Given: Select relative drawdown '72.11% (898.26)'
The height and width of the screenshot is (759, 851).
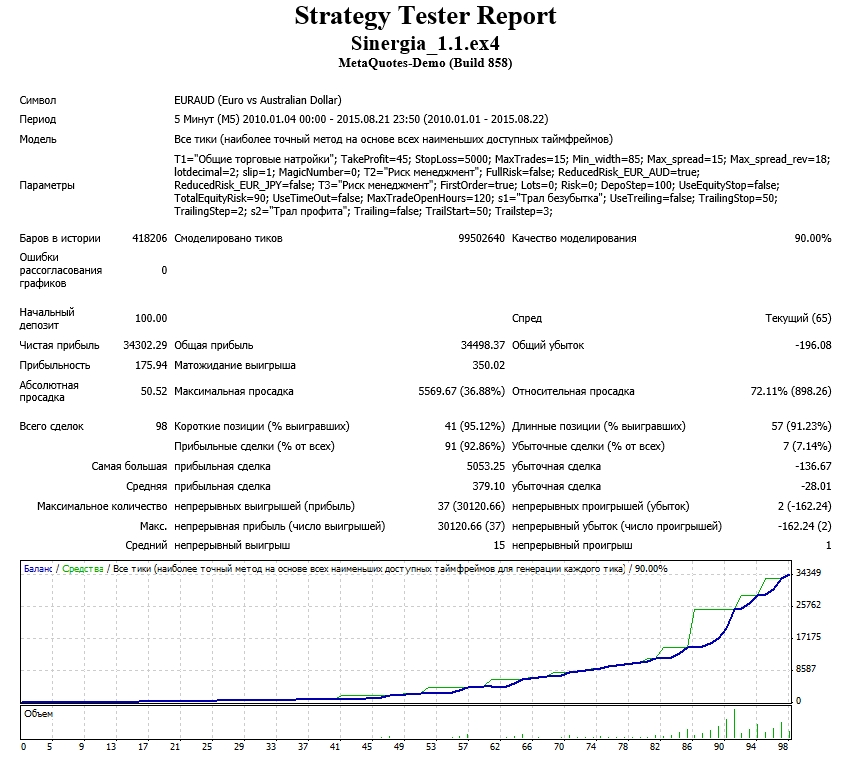Looking at the screenshot, I should coord(791,391).
